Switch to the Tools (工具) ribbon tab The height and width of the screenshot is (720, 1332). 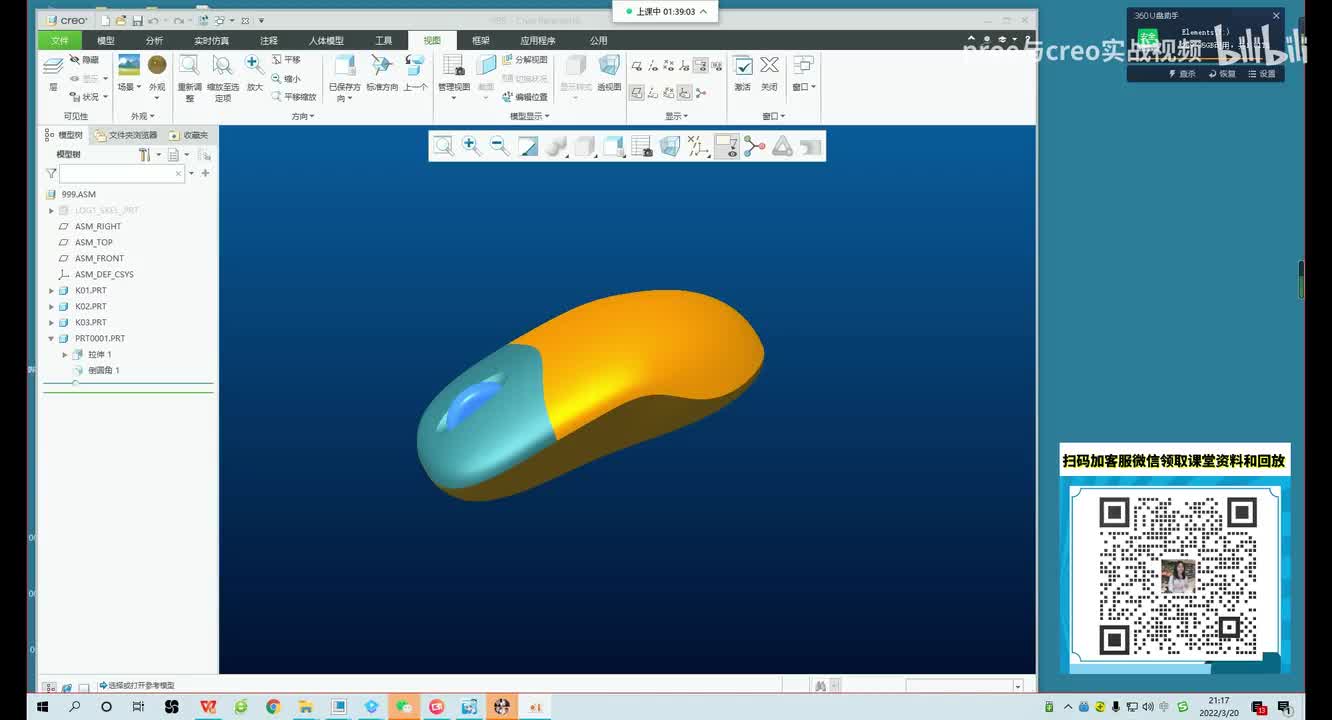point(384,41)
